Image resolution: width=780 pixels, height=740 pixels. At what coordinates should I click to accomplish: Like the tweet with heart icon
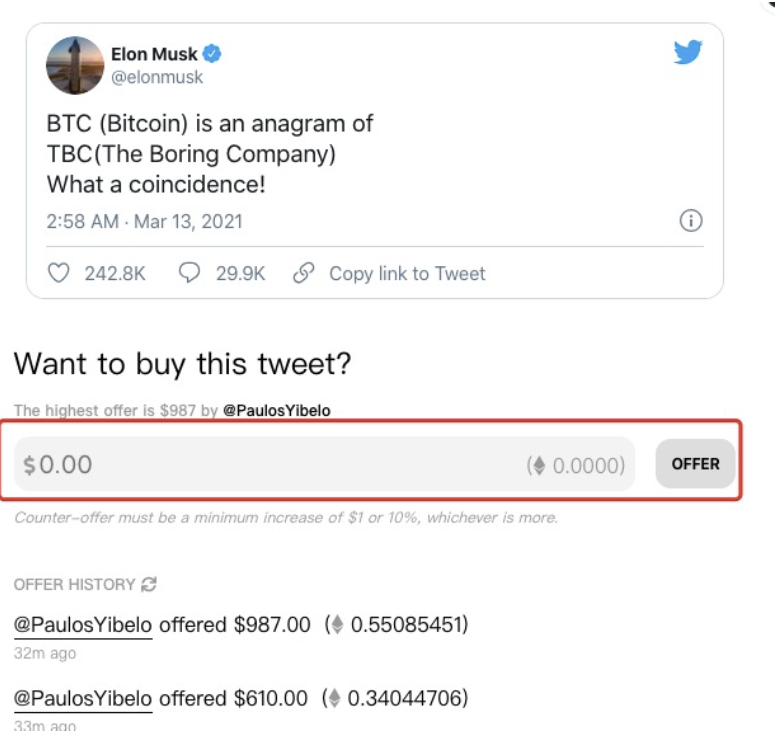[x=59, y=273]
